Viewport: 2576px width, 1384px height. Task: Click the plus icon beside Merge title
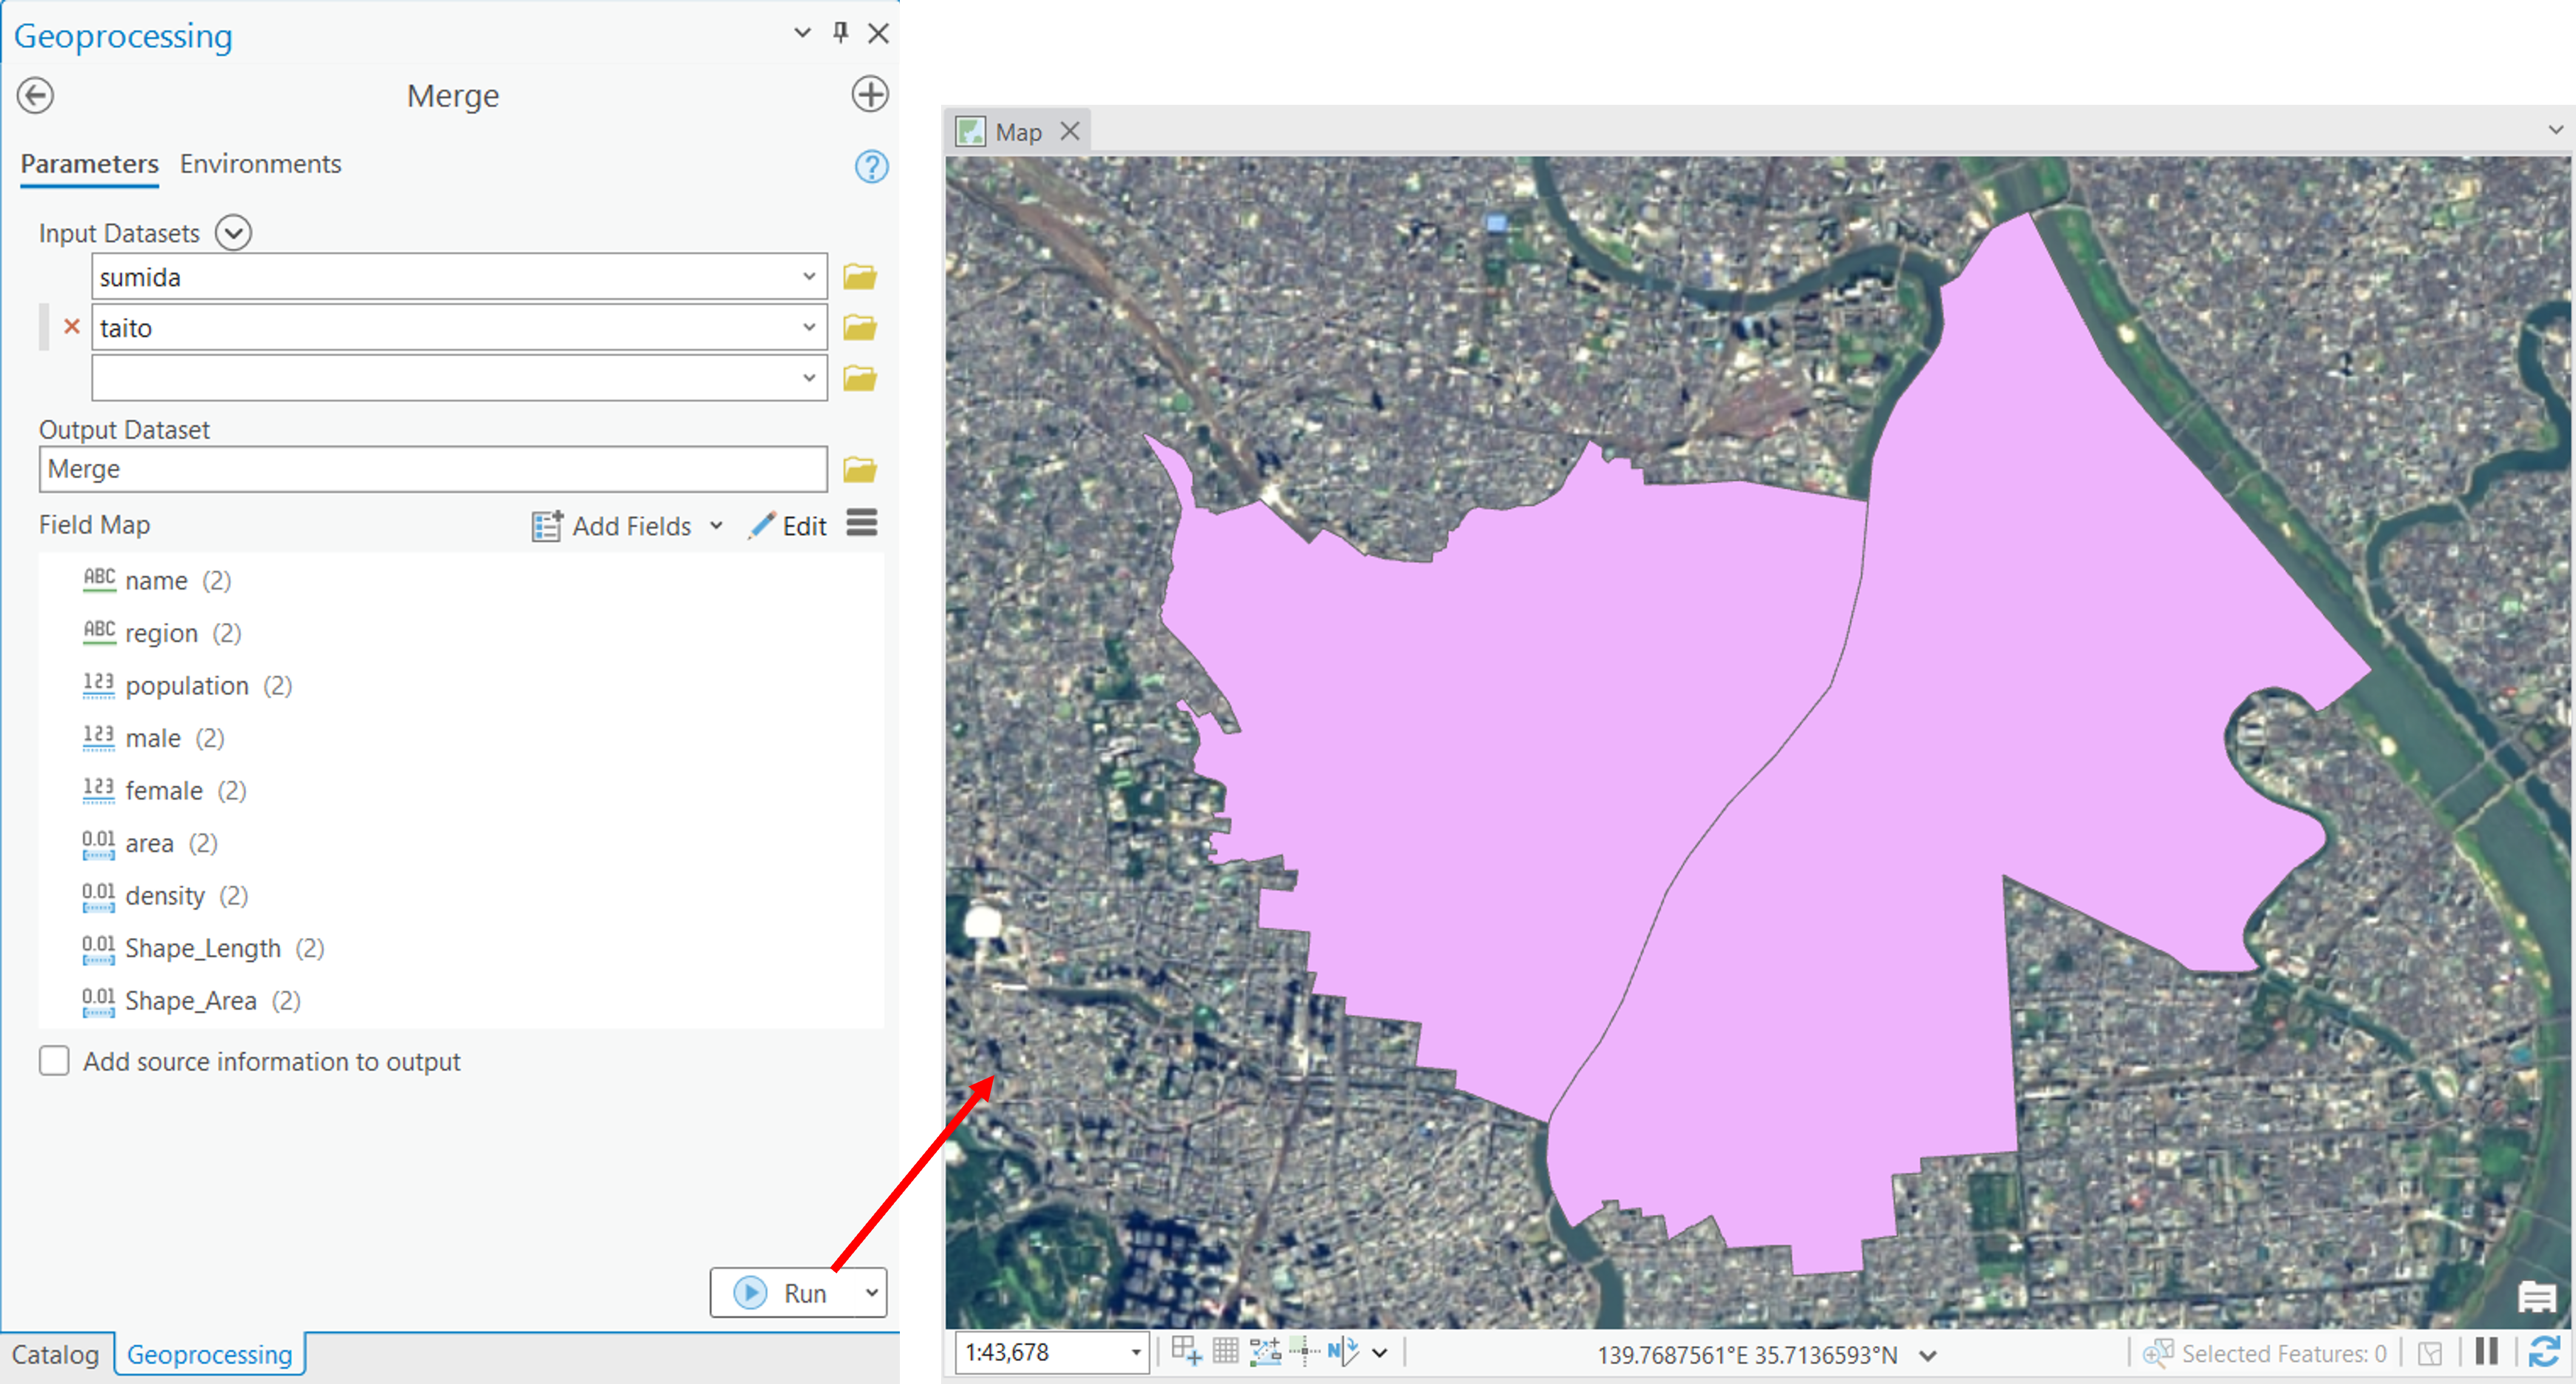(x=869, y=95)
